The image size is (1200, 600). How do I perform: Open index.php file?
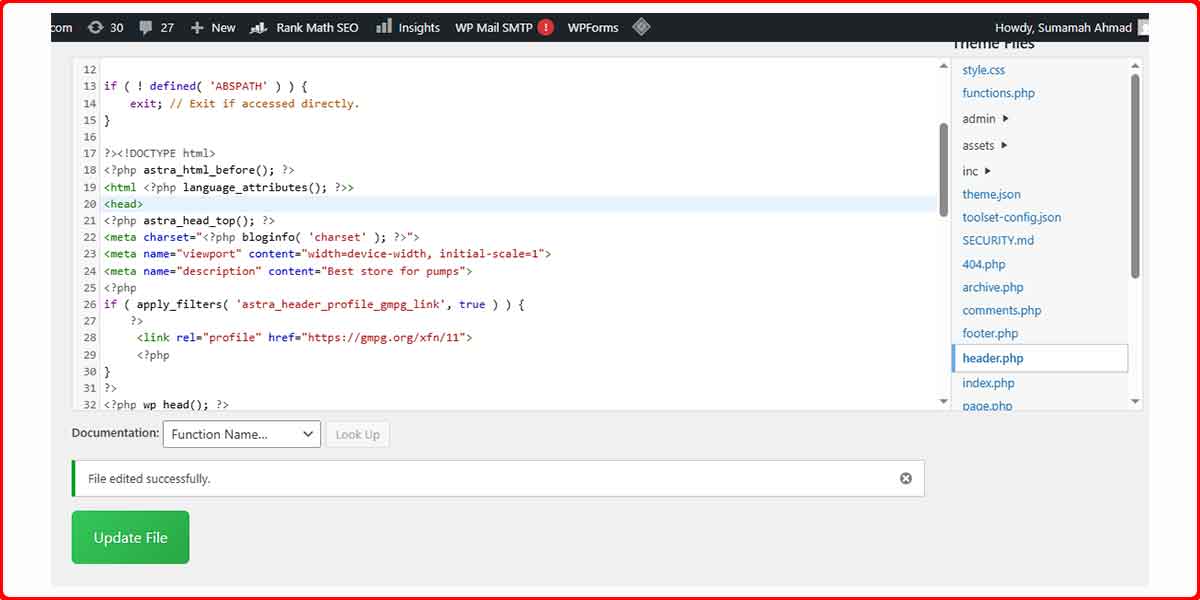pos(988,383)
